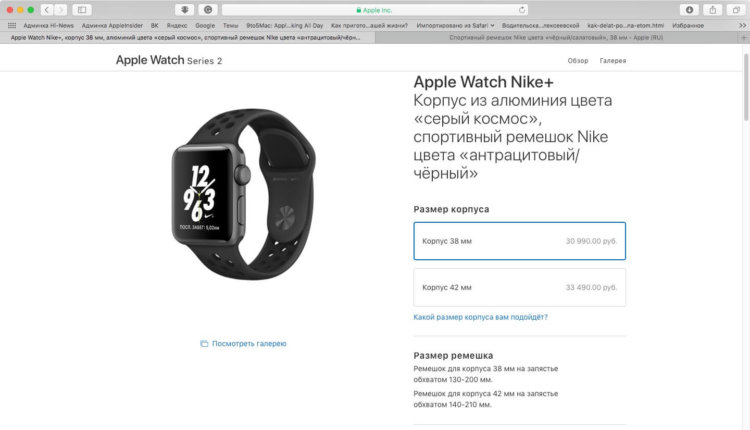Click the Apple Watch Nike+ product image

[x=243, y=194]
